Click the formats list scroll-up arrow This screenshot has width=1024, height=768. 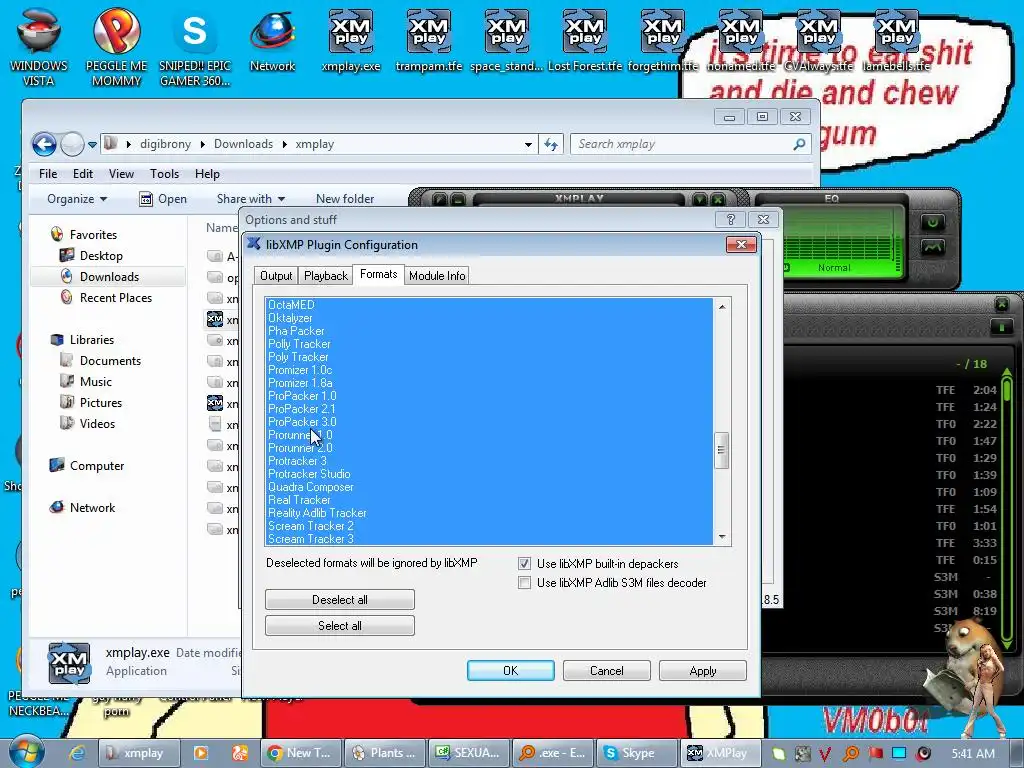(722, 306)
